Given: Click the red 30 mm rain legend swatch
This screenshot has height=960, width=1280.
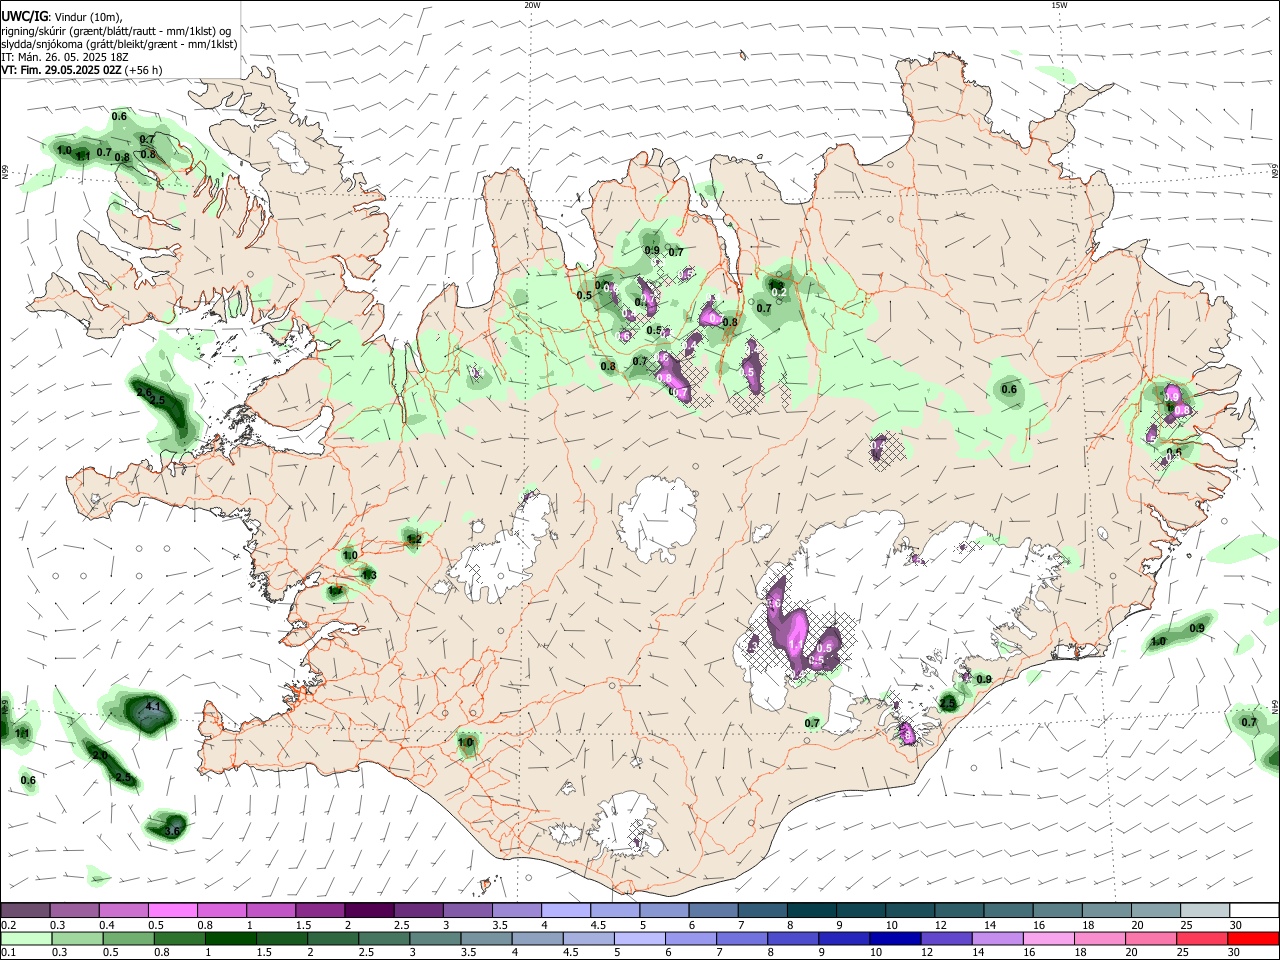Looking at the screenshot, I should coord(1252,938).
